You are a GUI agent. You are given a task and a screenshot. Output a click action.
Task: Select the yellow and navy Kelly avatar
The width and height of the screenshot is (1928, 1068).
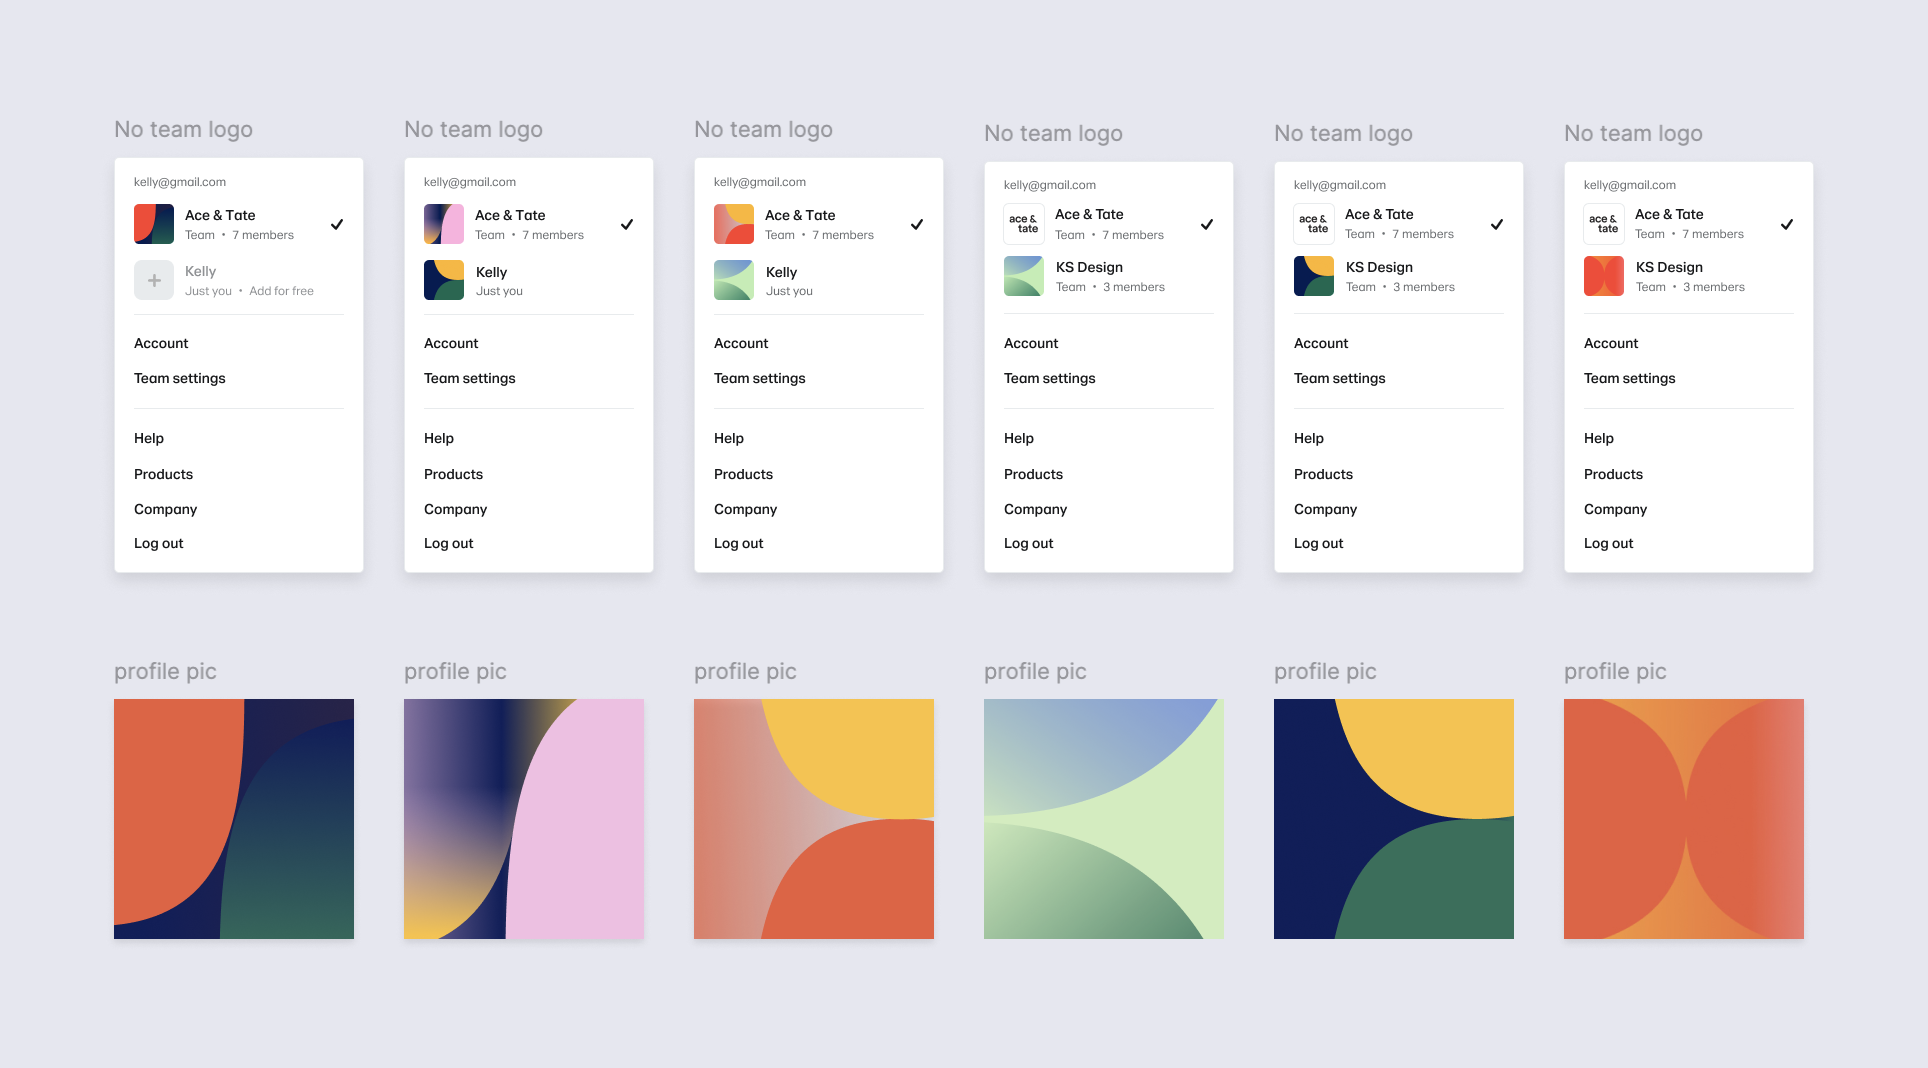444,280
